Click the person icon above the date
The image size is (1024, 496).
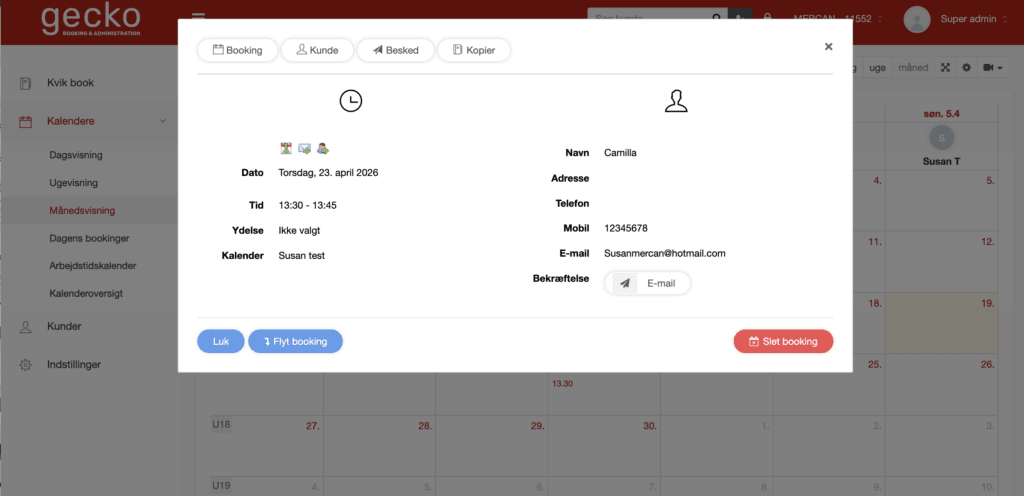322,149
